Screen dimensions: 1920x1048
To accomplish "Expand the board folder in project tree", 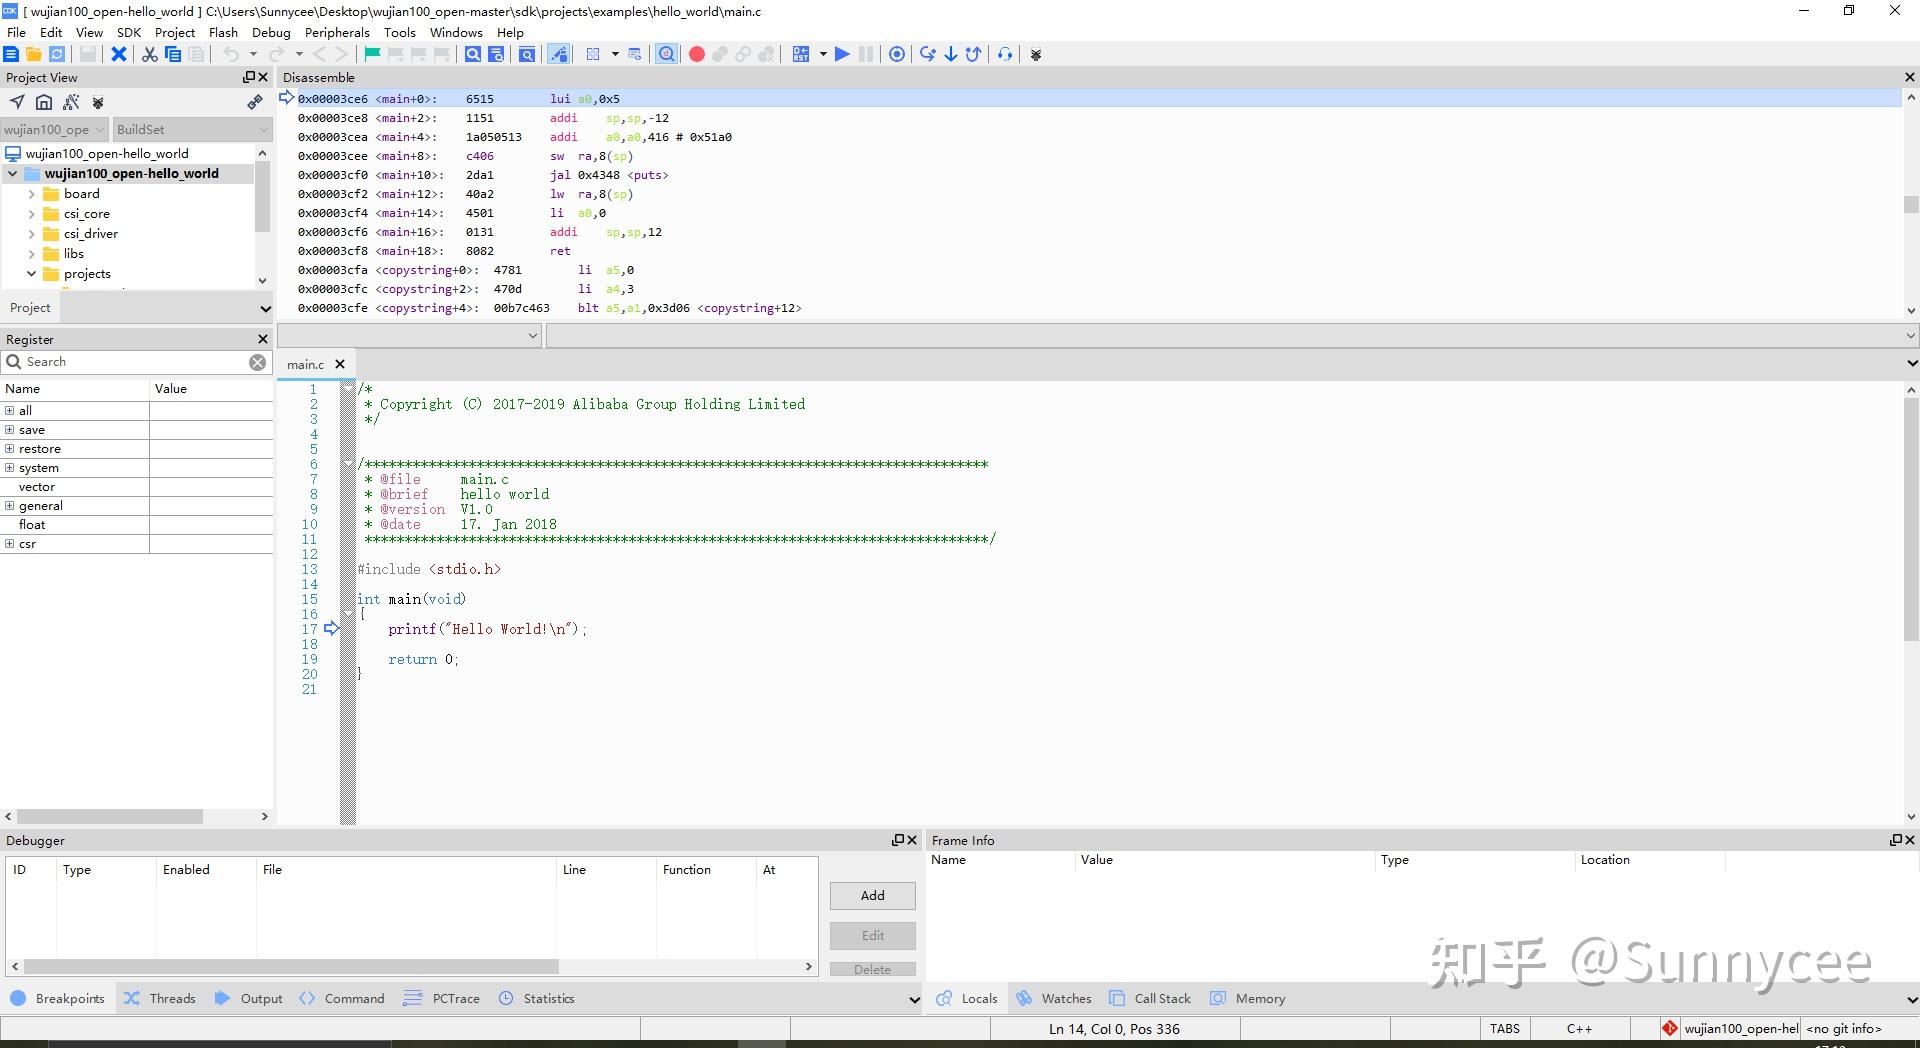I will click(31, 194).
